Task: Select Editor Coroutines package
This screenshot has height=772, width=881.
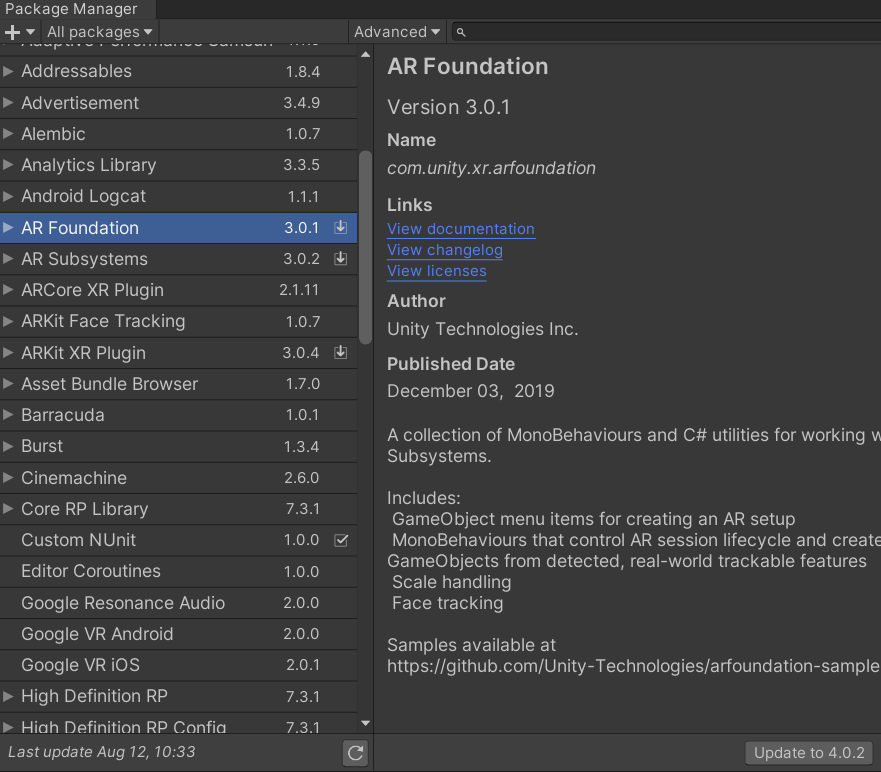Action: pyautogui.click(x=91, y=571)
